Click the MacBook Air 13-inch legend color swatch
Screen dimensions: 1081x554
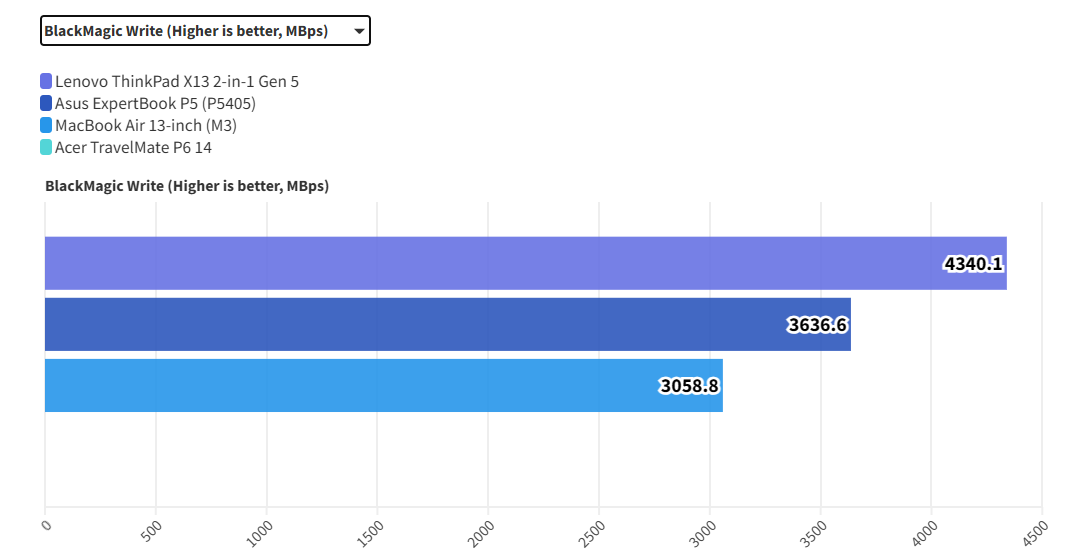(x=46, y=126)
